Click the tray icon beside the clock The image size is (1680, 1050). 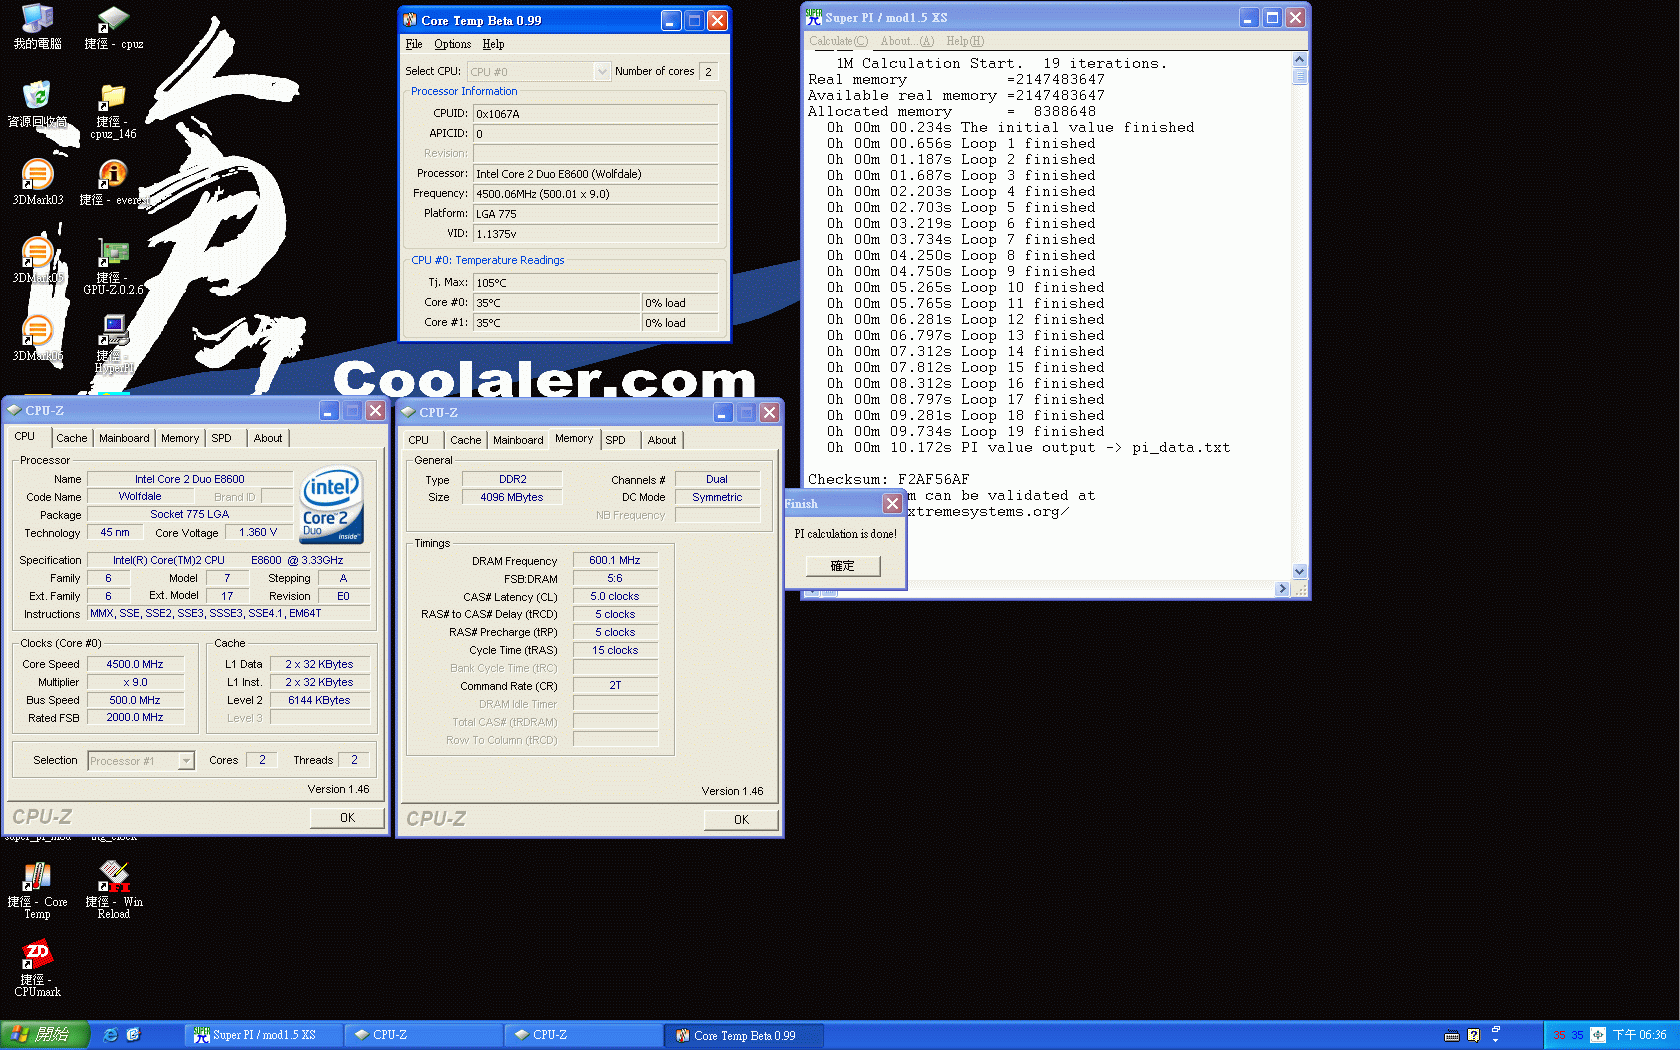[1598, 1035]
